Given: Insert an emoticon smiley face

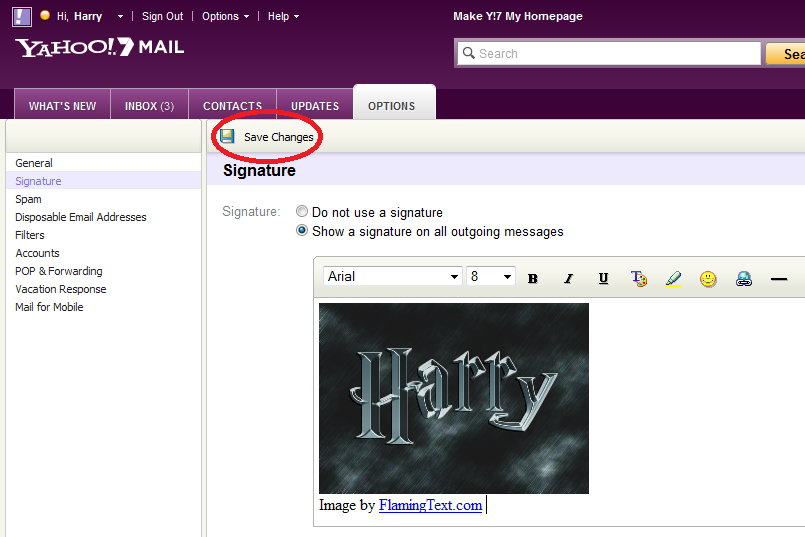Looking at the screenshot, I should (x=708, y=278).
